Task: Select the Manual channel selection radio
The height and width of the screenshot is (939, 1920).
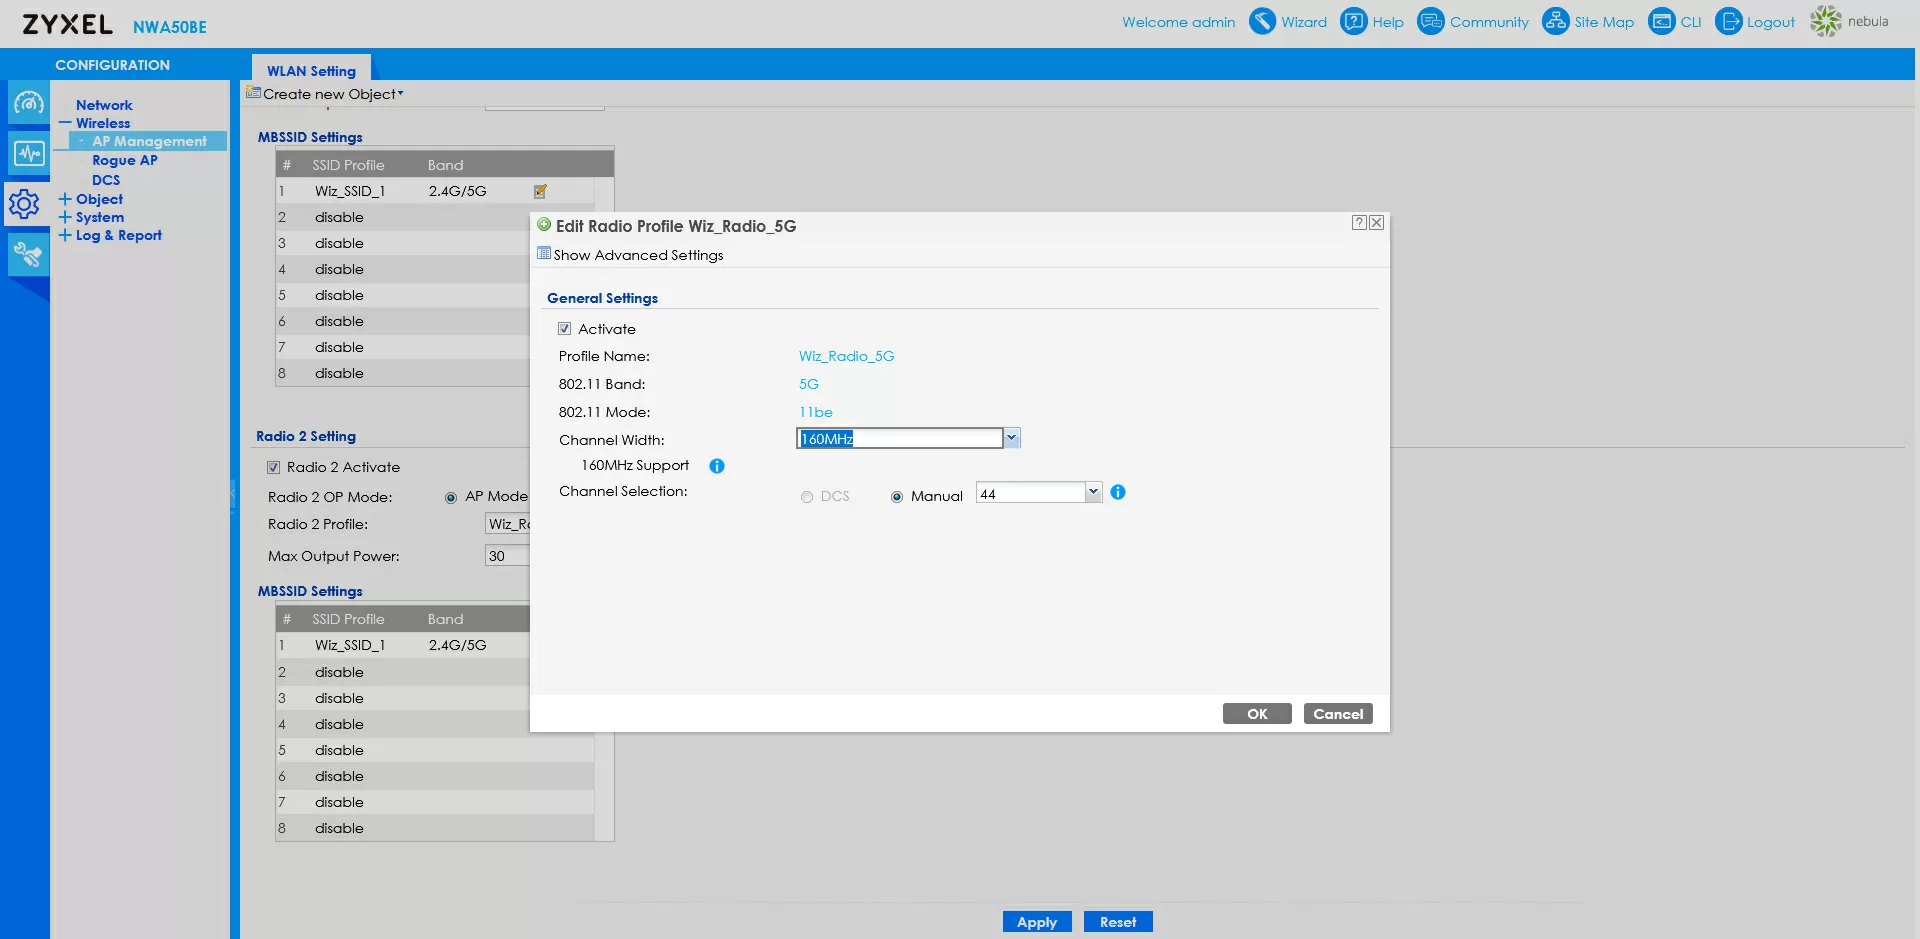Action: (897, 497)
